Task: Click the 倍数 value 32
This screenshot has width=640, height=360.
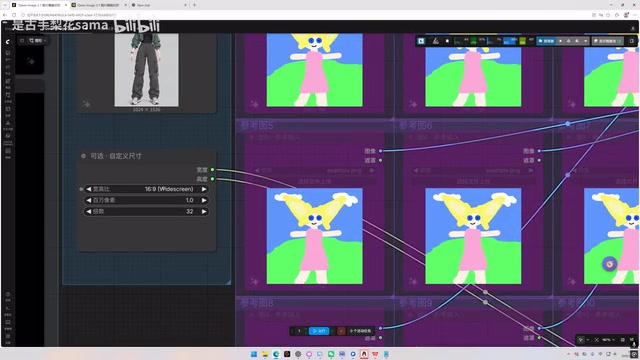Action: coord(189,211)
